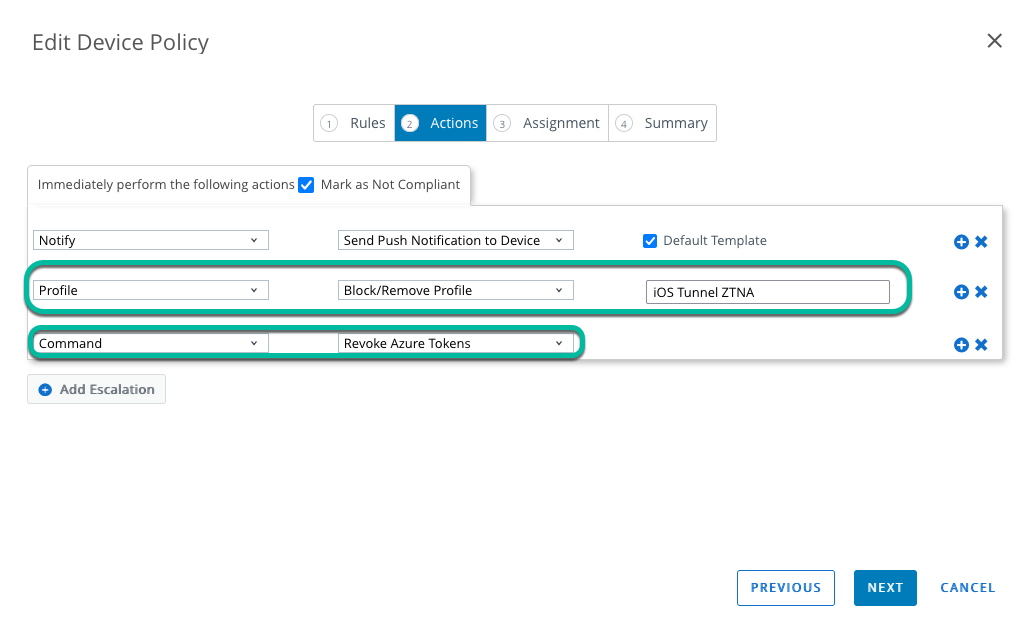Delete the Command action row
1036x620 pixels.
(x=981, y=345)
